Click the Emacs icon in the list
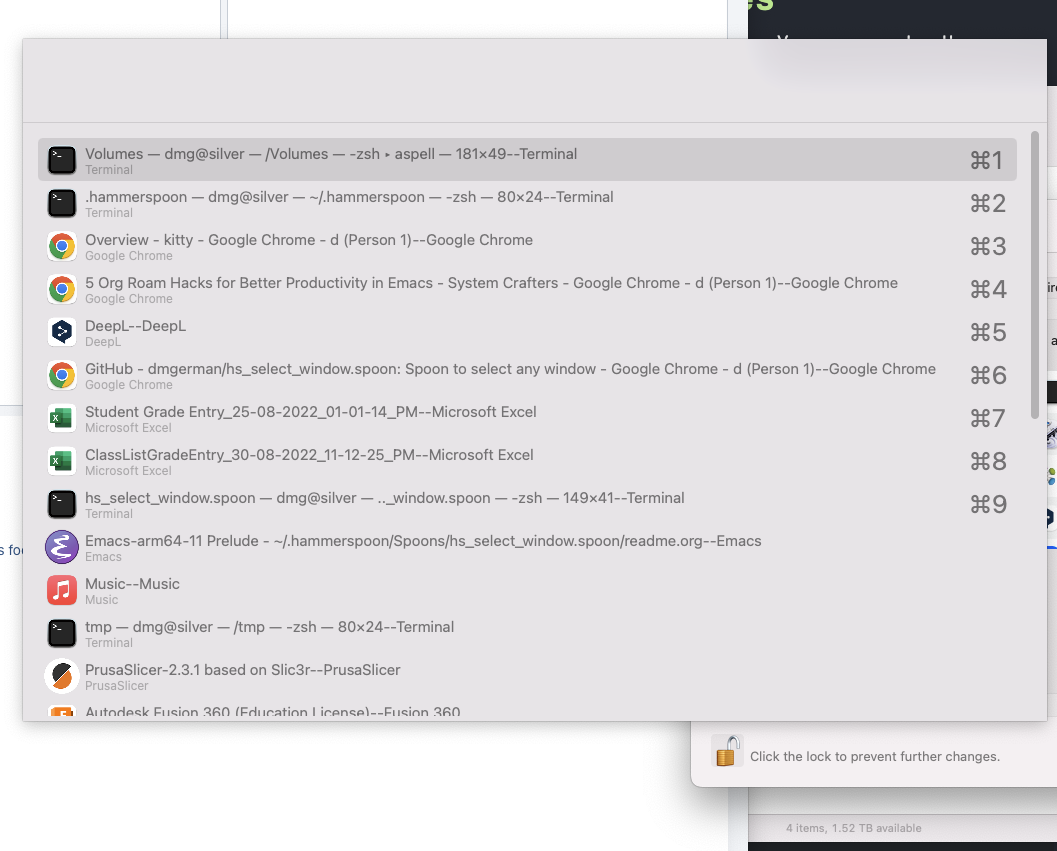Viewport: 1057px width, 851px height. 61,548
